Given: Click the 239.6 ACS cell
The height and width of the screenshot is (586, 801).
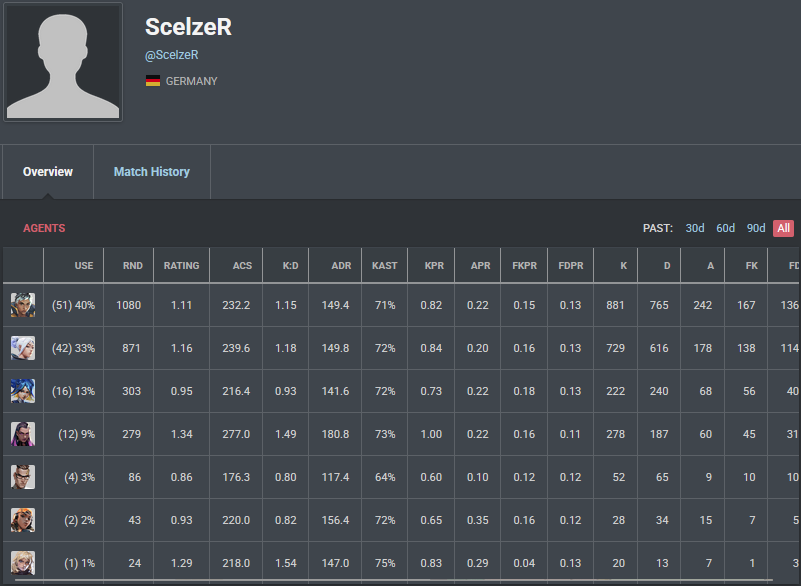Looking at the screenshot, I should pos(236,348).
